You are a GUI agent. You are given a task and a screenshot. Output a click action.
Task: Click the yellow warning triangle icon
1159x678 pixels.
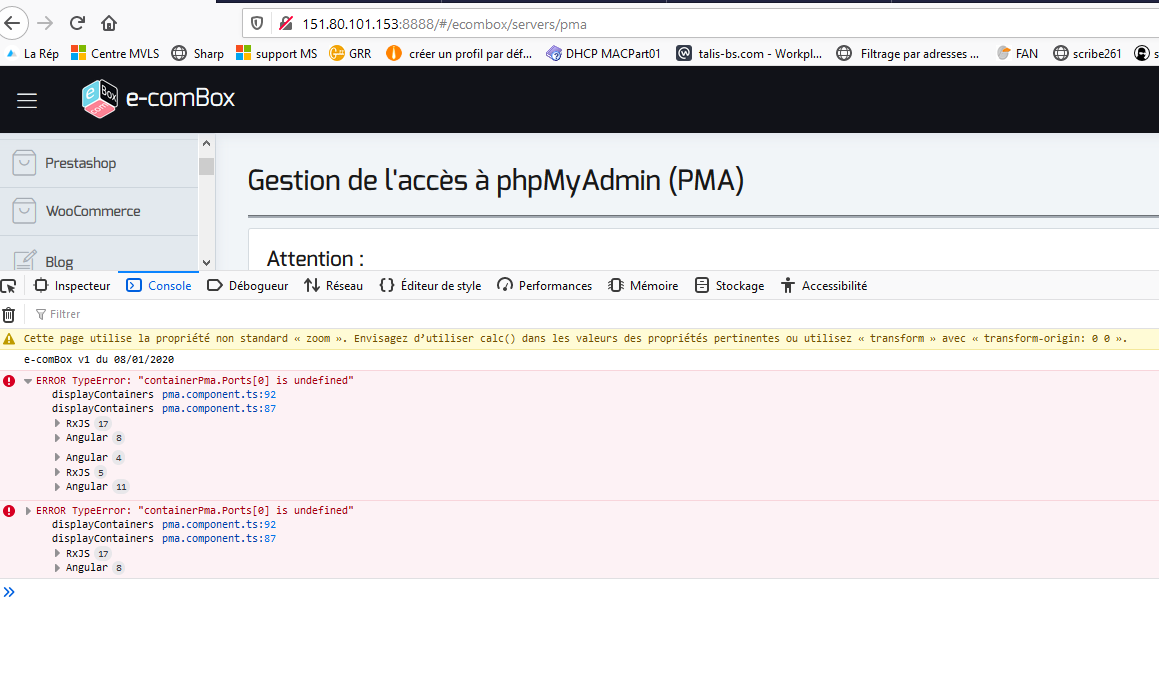pos(9,339)
